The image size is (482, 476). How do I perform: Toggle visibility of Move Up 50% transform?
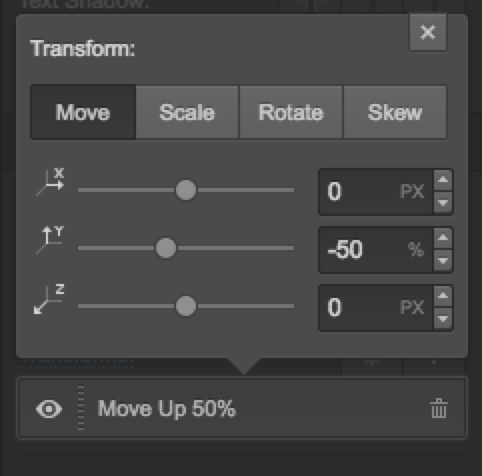[x=49, y=409]
